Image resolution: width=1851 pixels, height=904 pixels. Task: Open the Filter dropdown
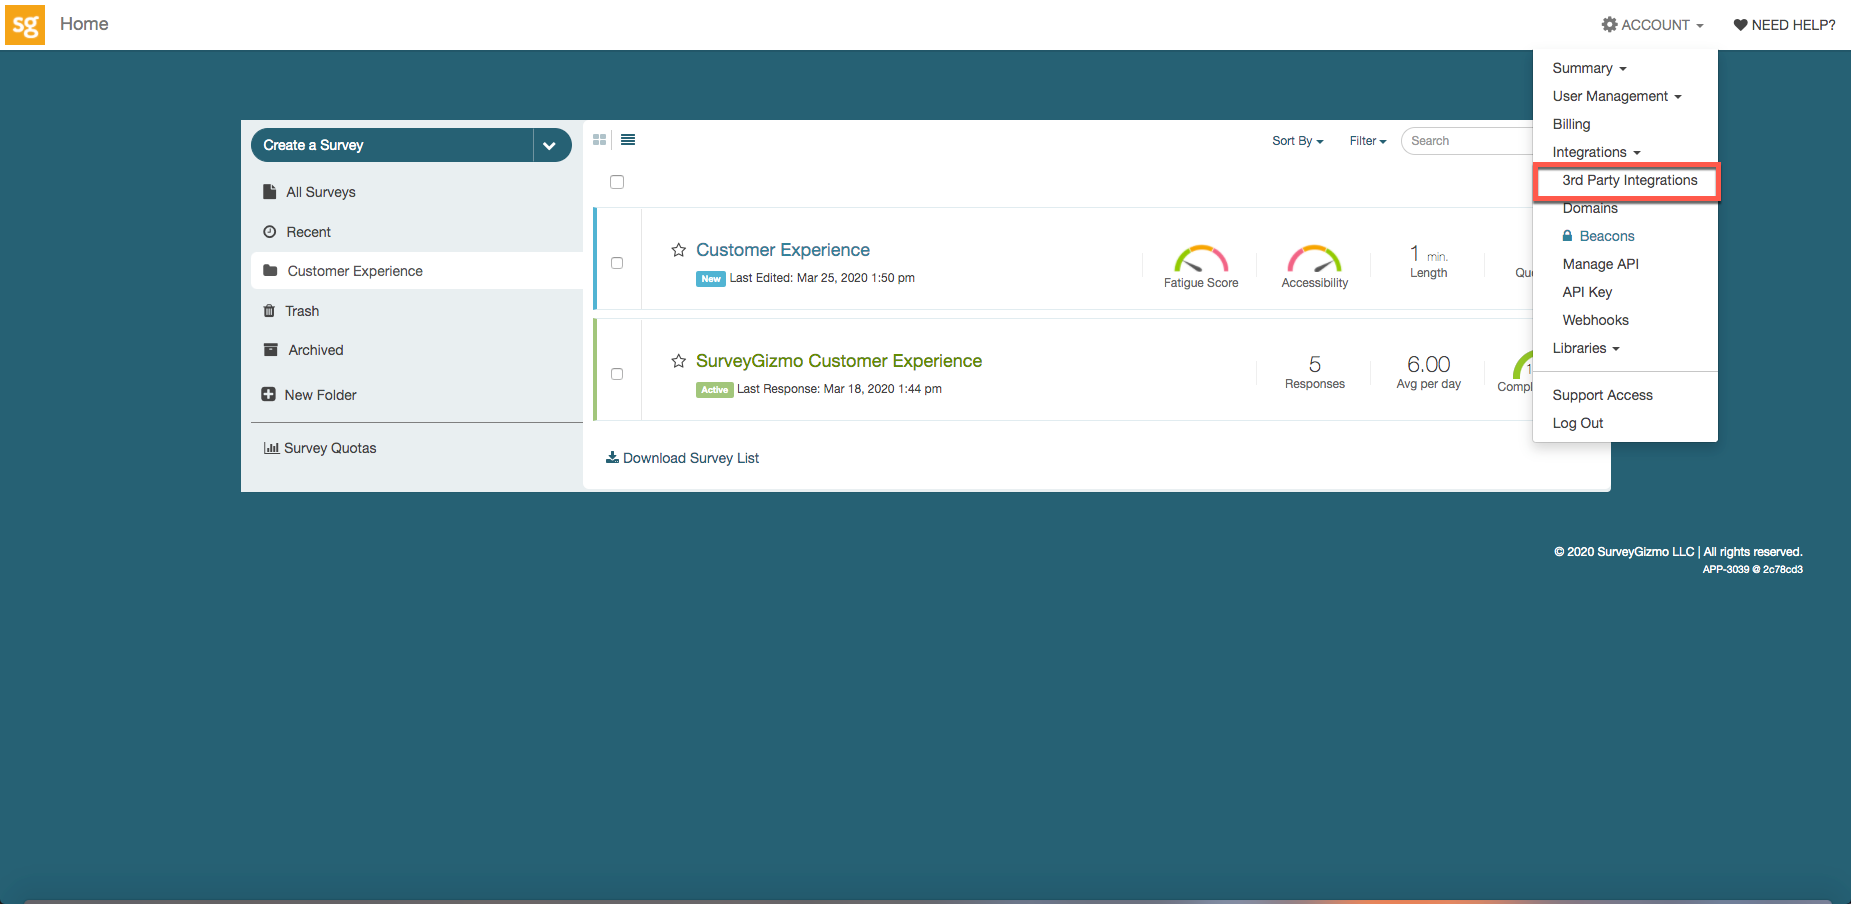[x=1368, y=141]
